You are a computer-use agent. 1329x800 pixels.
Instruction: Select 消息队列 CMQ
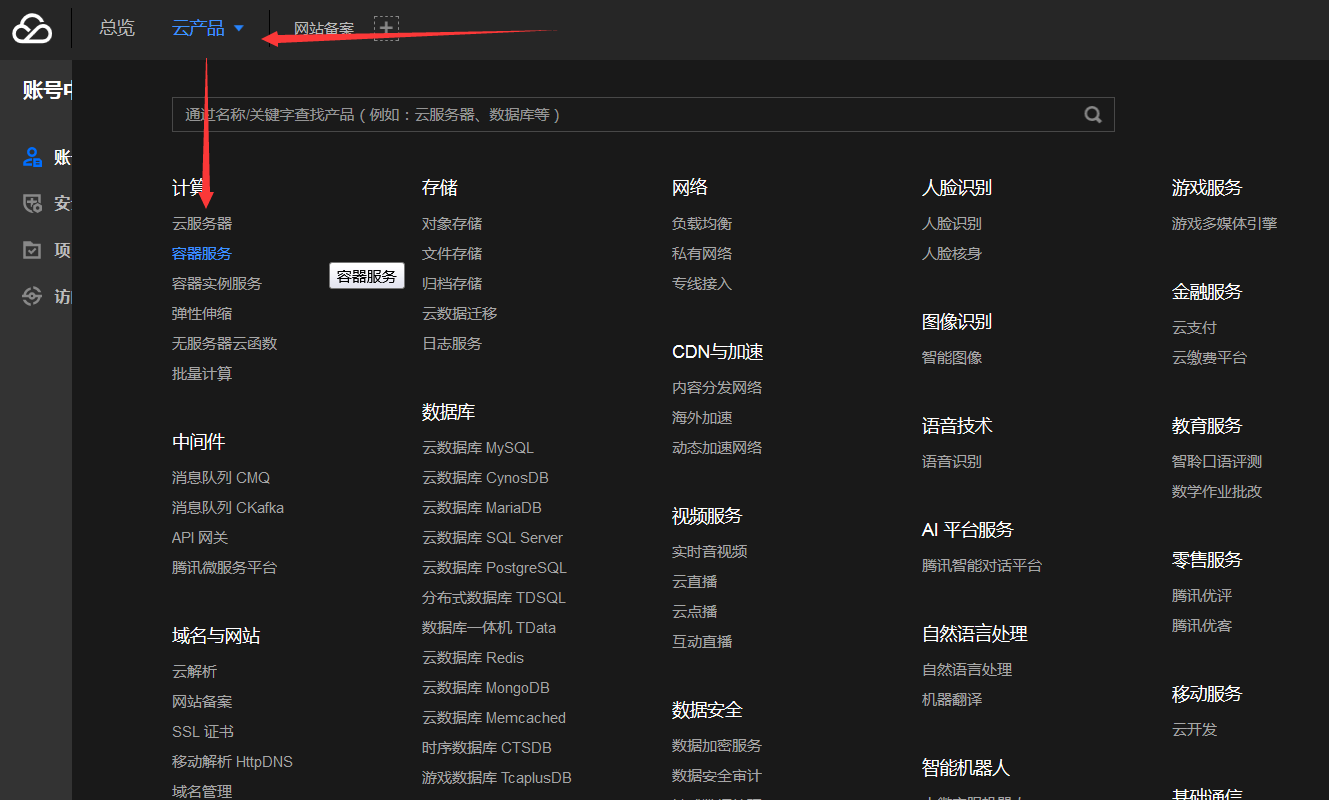[x=221, y=477]
